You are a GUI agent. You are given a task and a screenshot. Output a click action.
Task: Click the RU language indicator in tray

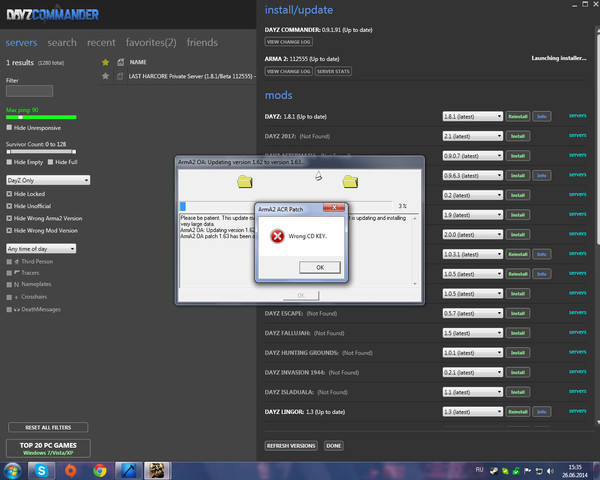point(479,470)
